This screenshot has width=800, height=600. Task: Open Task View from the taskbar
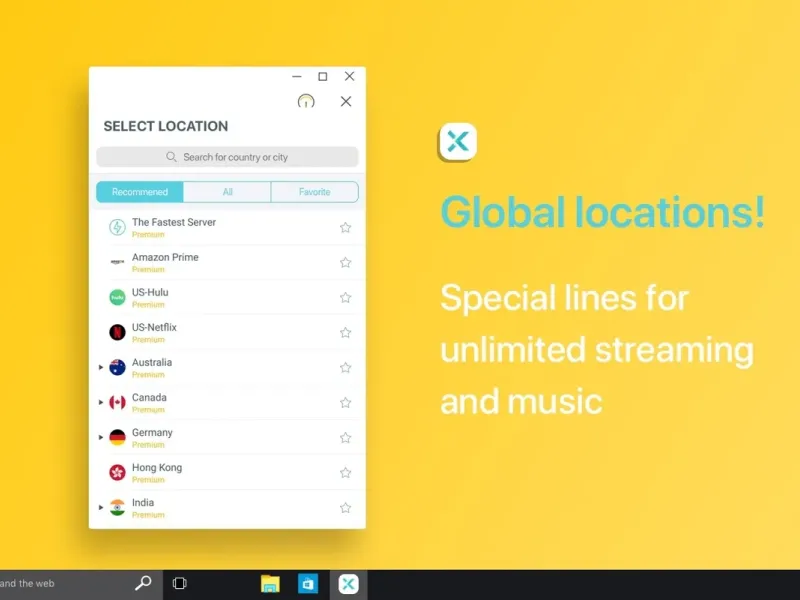click(180, 583)
